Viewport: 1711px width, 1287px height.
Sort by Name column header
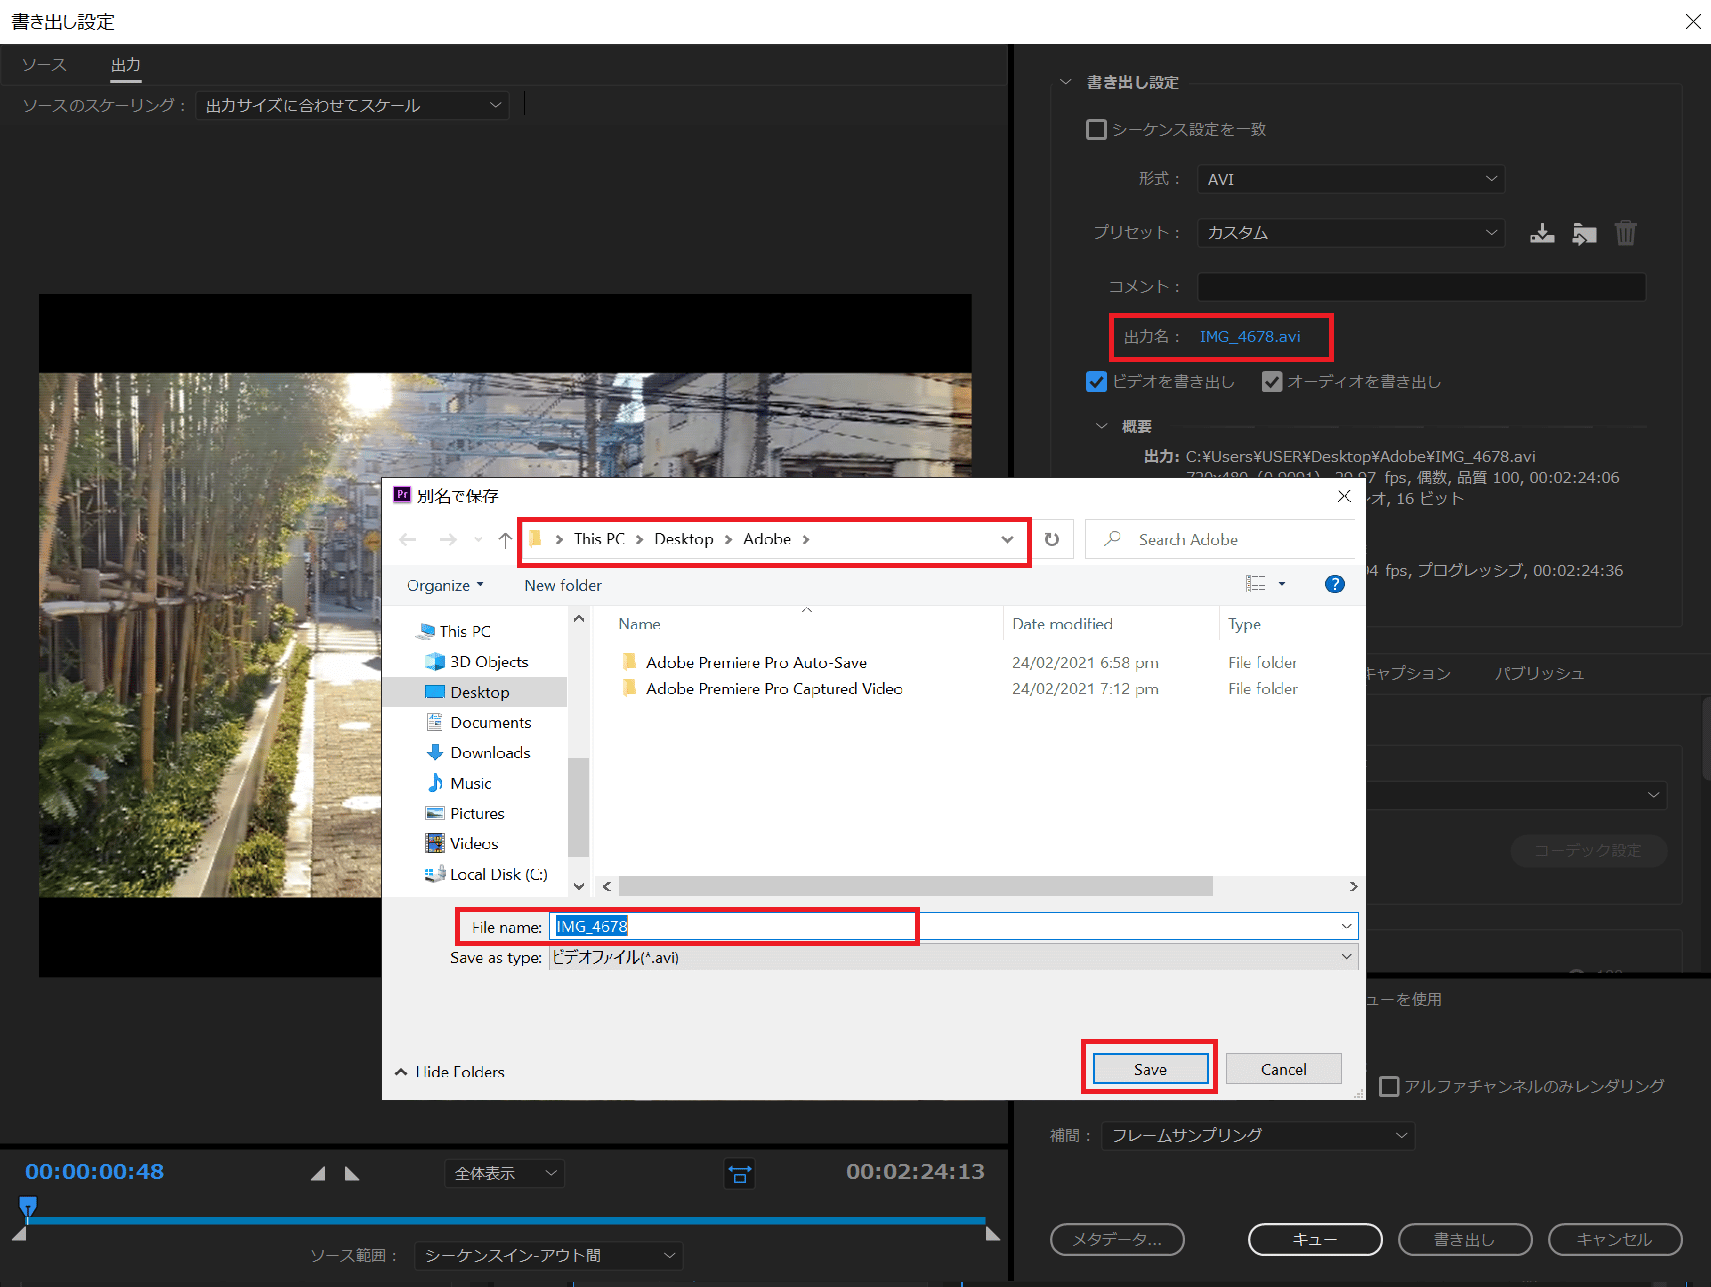[639, 624]
